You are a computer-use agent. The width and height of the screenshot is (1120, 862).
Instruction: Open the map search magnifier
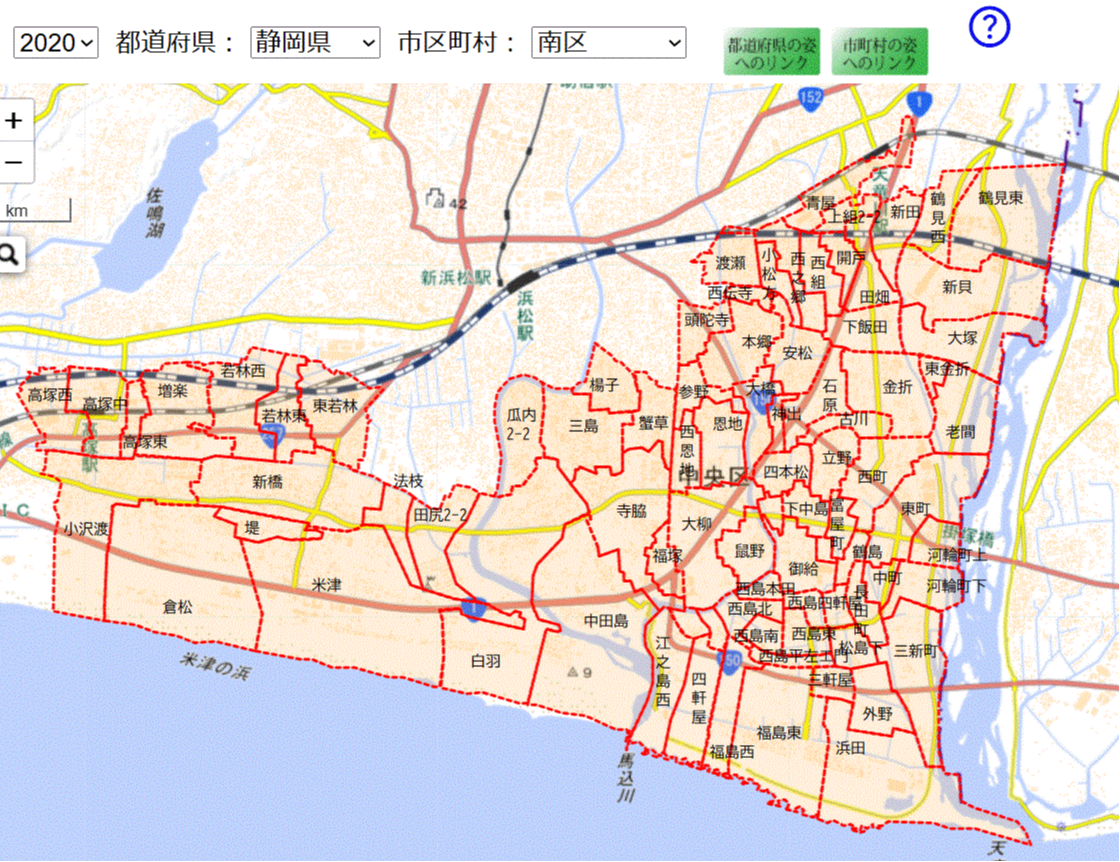[10, 254]
